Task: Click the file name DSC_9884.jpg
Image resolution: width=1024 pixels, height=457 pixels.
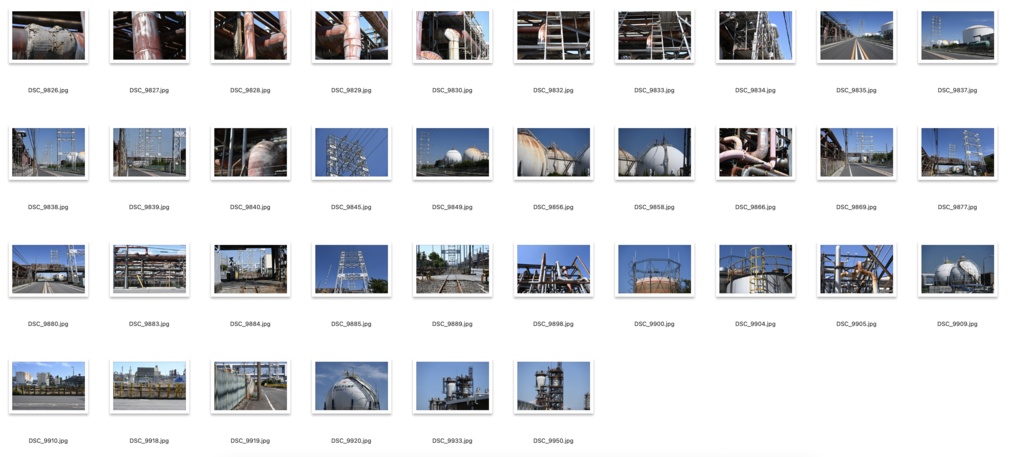Action: [251, 324]
